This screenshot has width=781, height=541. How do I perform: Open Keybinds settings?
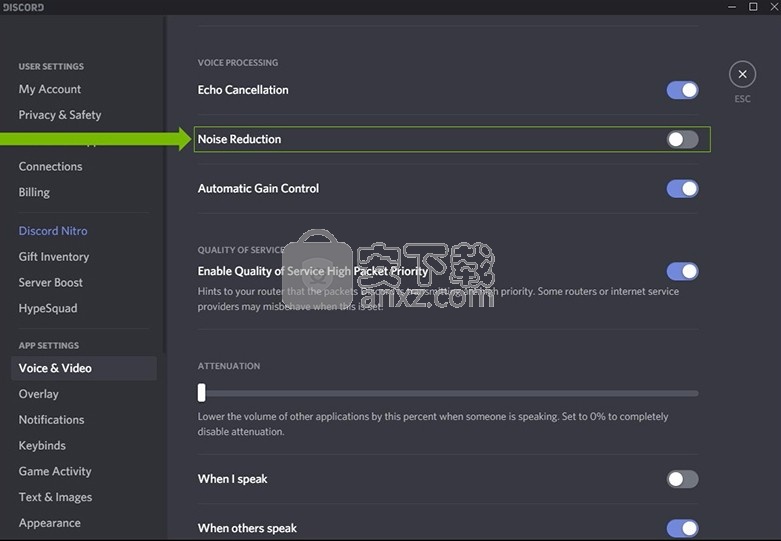[42, 445]
